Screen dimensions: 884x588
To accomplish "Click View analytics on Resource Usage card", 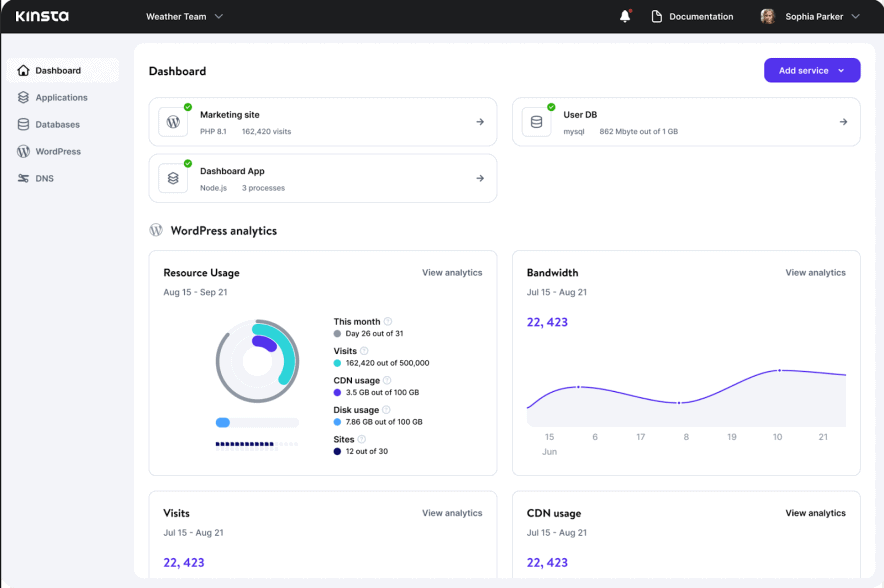I will click(x=453, y=272).
